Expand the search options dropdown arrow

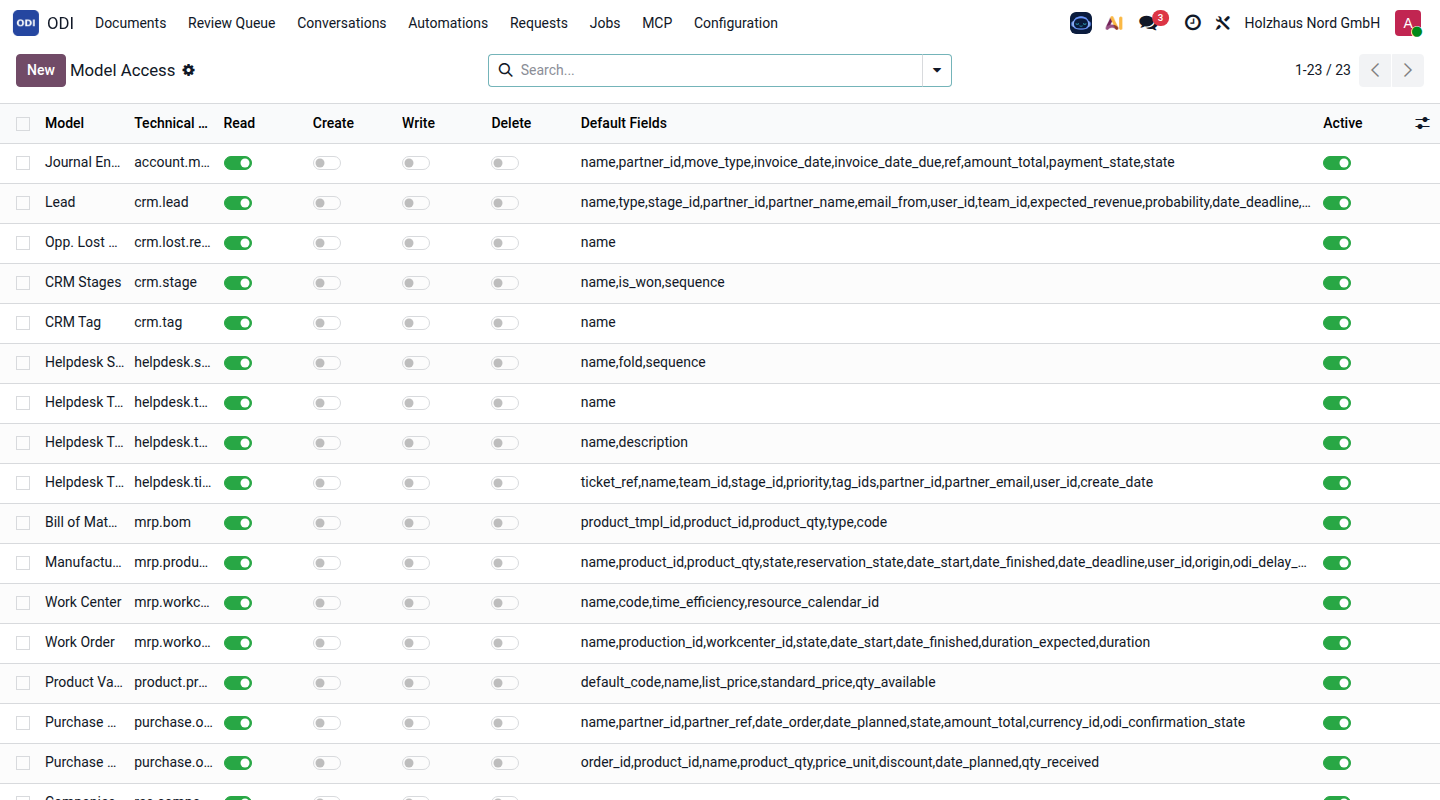937,70
